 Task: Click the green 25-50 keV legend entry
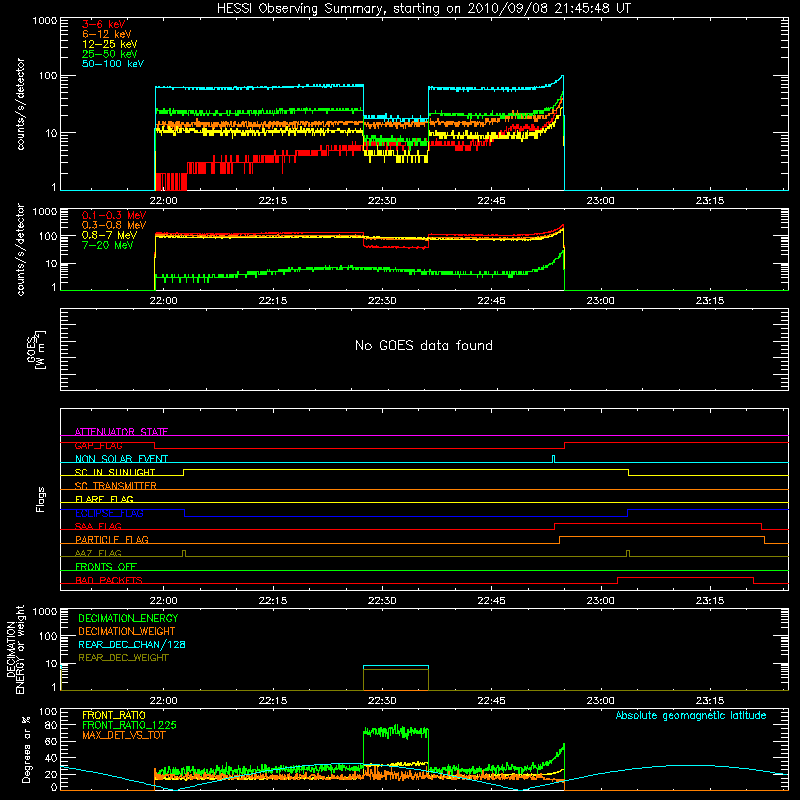110,54
